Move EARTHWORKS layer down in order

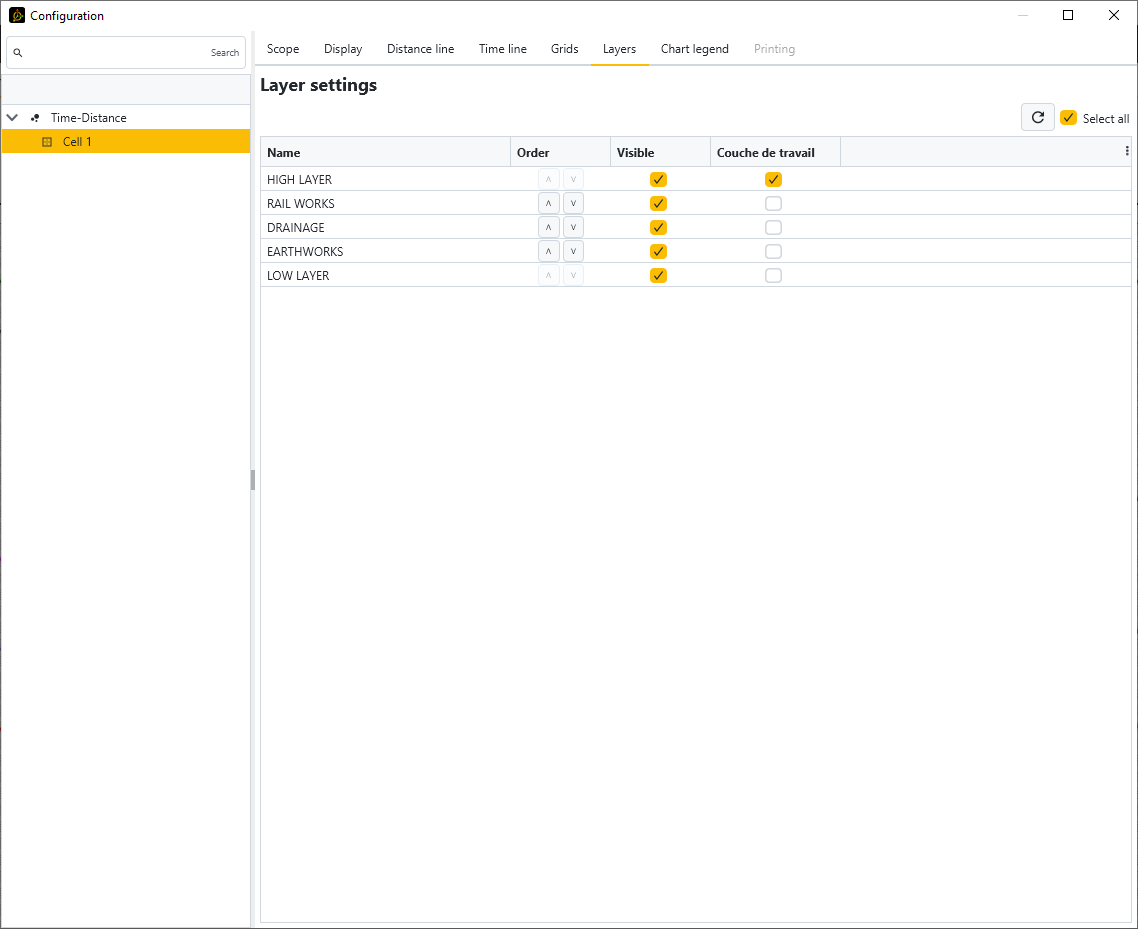[573, 252]
